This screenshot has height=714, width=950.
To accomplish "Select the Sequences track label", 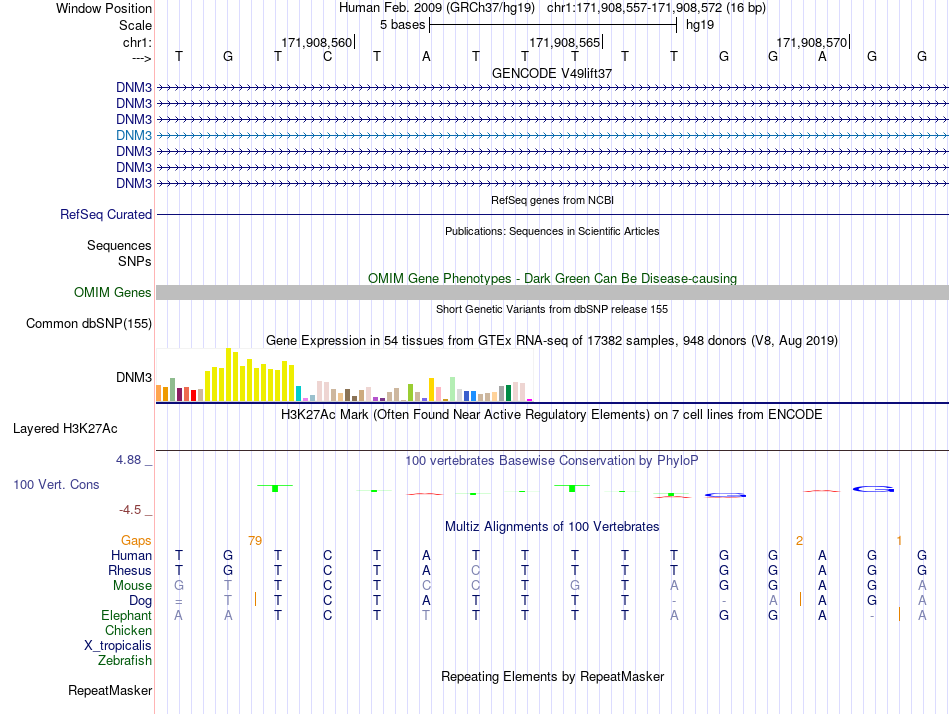I will coord(119,245).
